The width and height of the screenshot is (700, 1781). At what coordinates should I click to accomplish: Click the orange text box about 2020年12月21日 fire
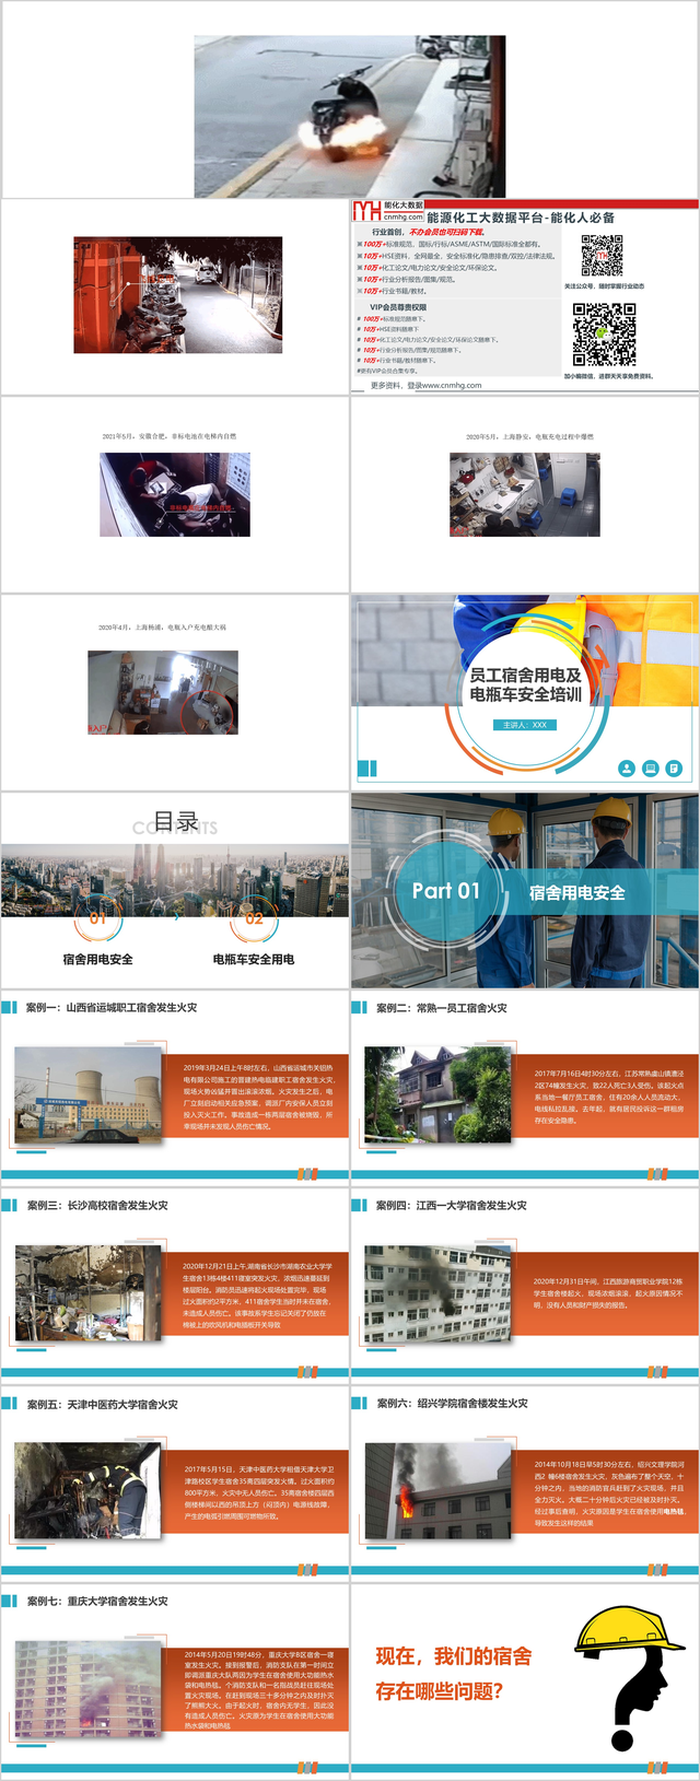coord(255,1294)
